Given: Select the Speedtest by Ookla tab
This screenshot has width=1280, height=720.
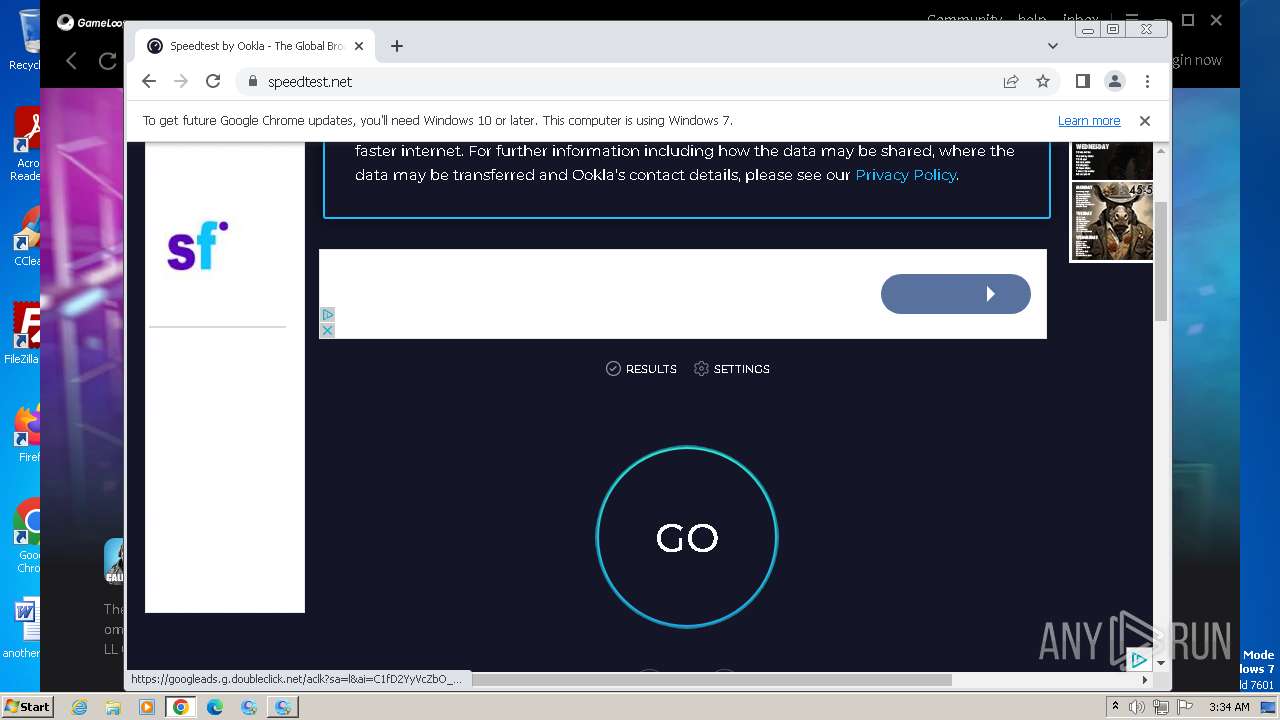Looking at the screenshot, I should point(254,46).
